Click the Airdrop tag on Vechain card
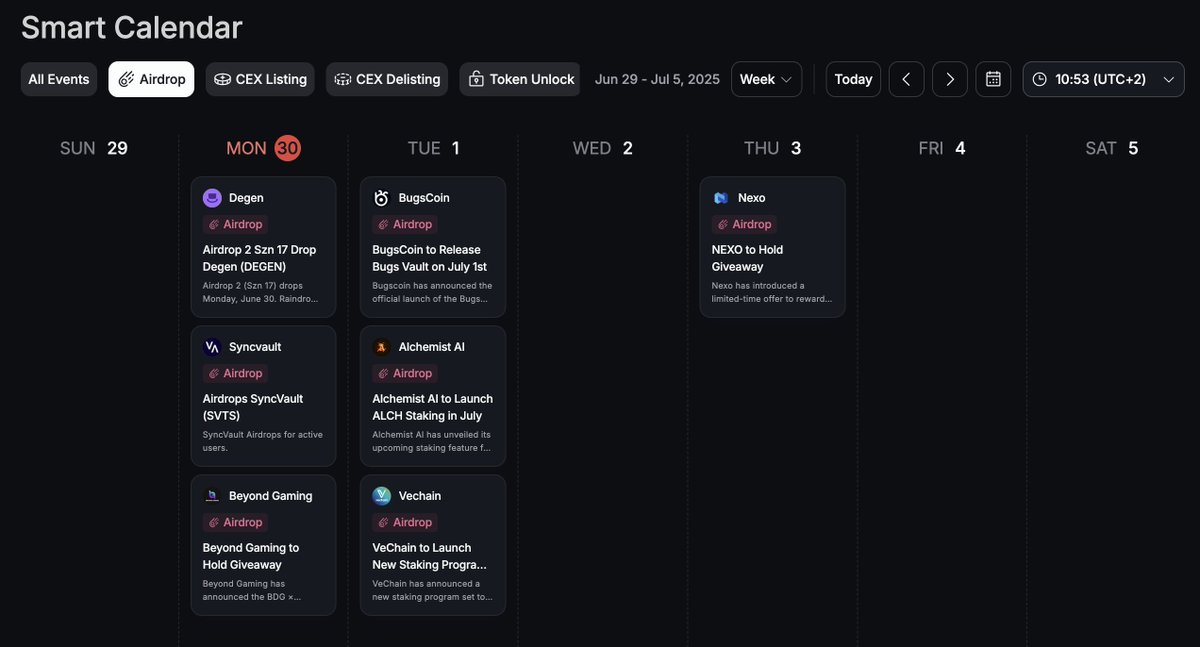The width and height of the screenshot is (1200, 647). tap(405, 522)
